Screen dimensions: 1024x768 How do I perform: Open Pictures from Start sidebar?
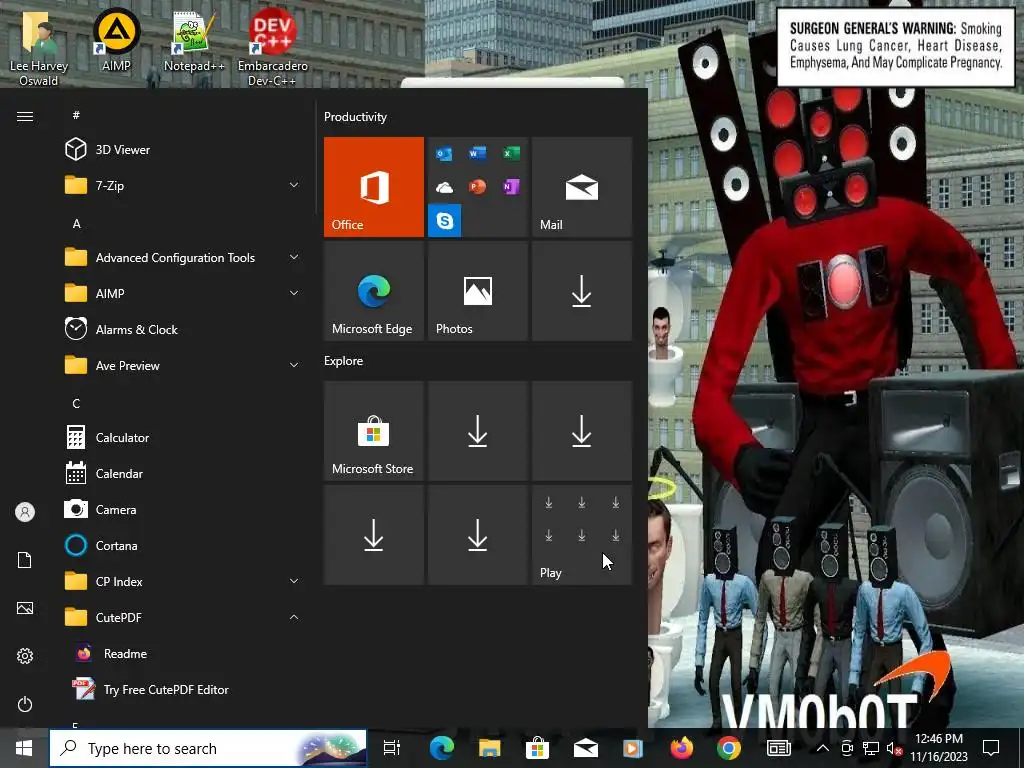coord(25,608)
